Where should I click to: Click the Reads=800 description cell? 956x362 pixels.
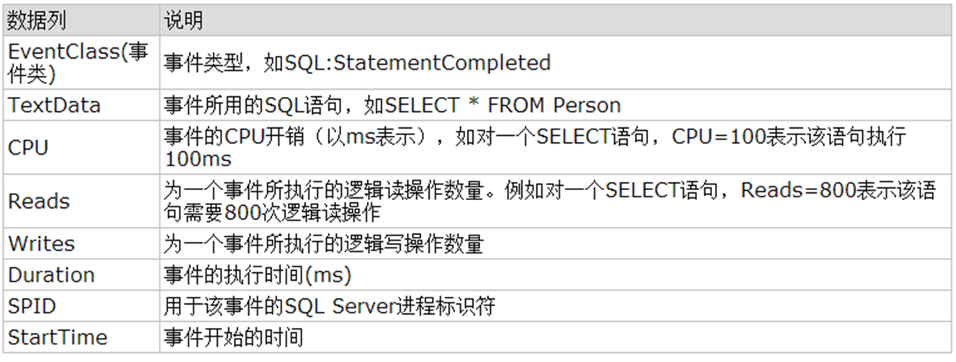[x=555, y=201]
